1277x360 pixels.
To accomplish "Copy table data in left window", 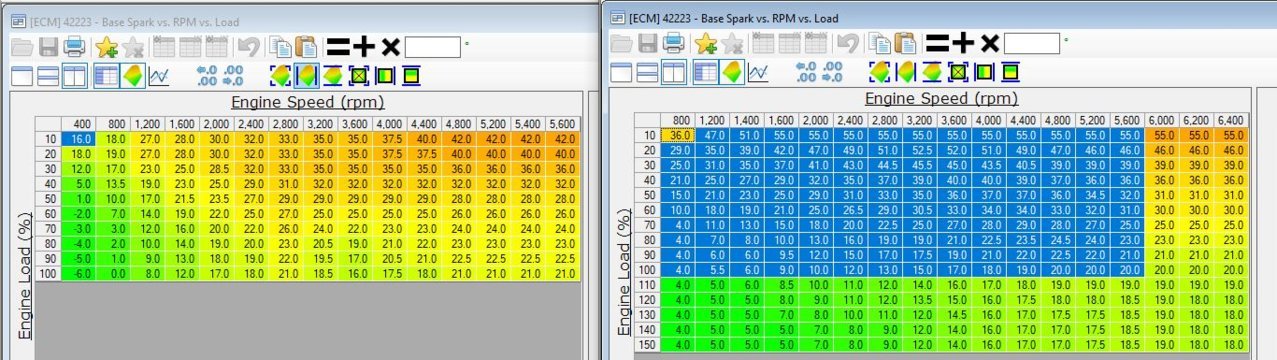I will [x=281, y=46].
